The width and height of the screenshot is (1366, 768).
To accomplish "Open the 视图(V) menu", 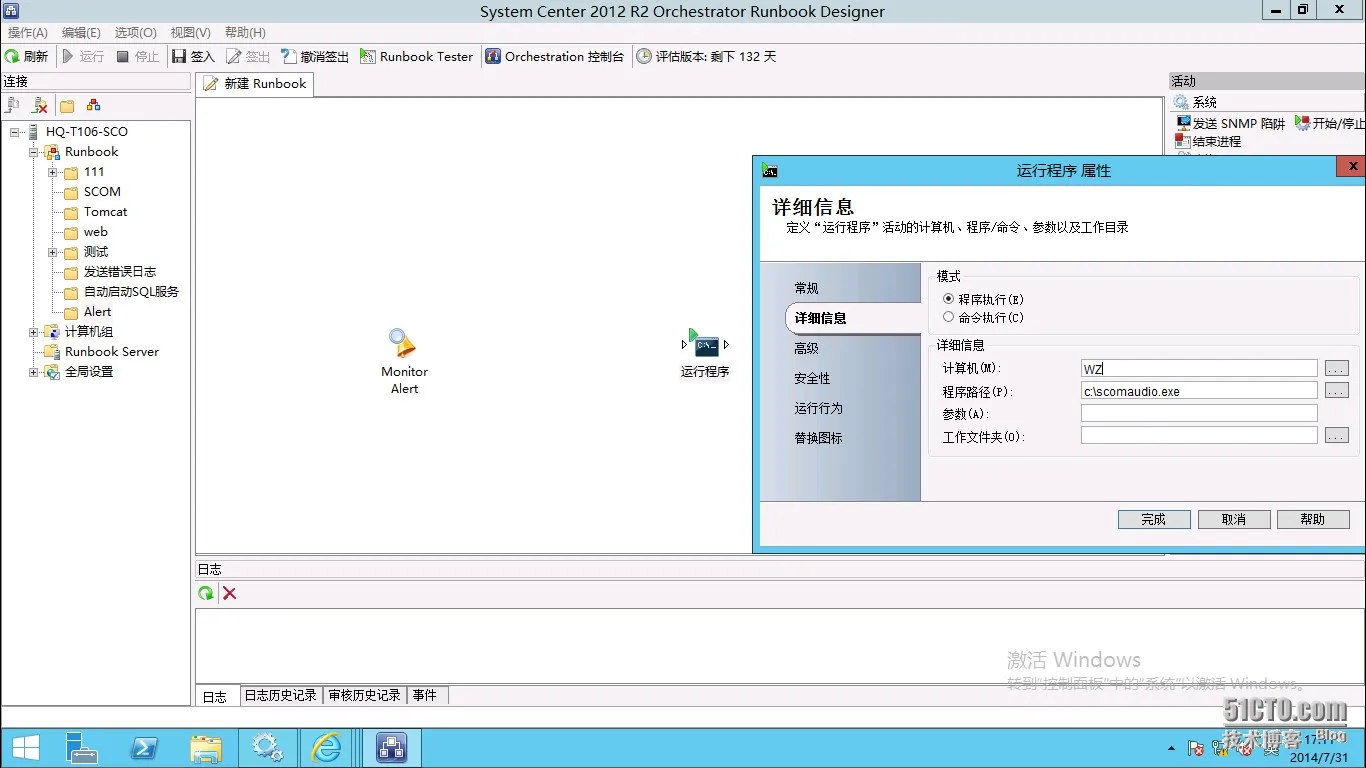I will pyautogui.click(x=190, y=33).
